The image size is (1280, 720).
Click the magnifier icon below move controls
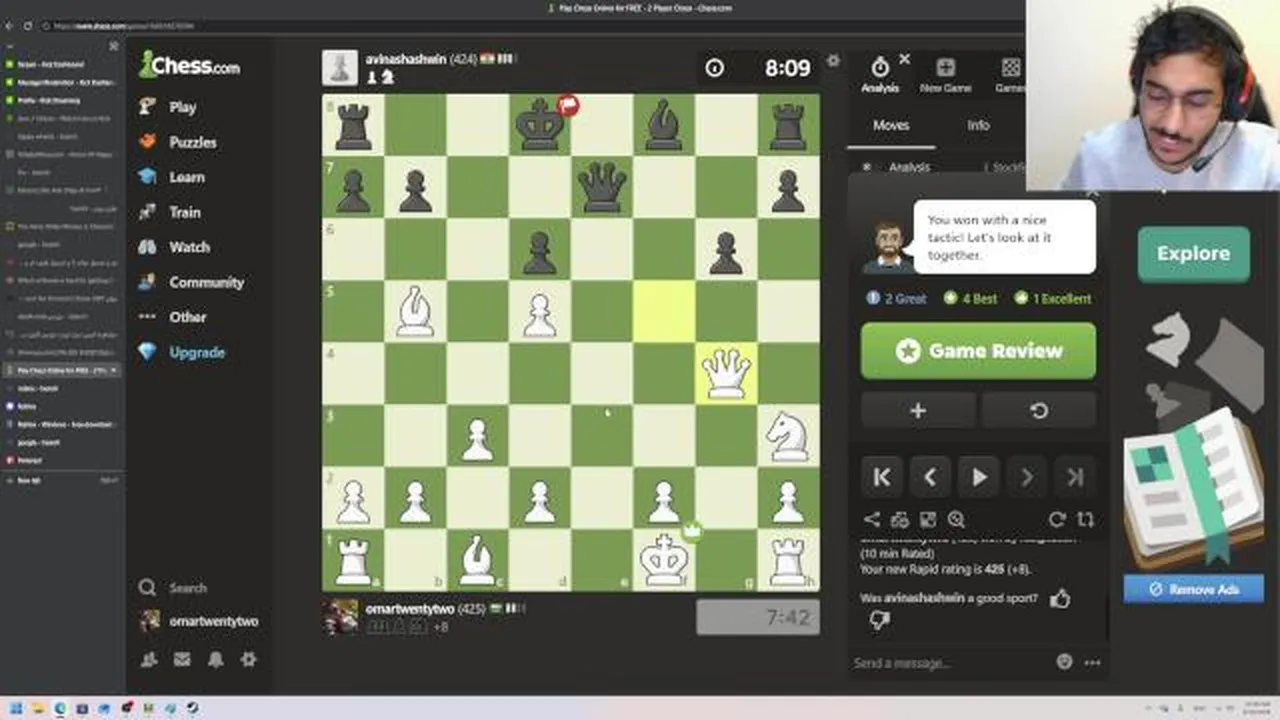pos(956,519)
